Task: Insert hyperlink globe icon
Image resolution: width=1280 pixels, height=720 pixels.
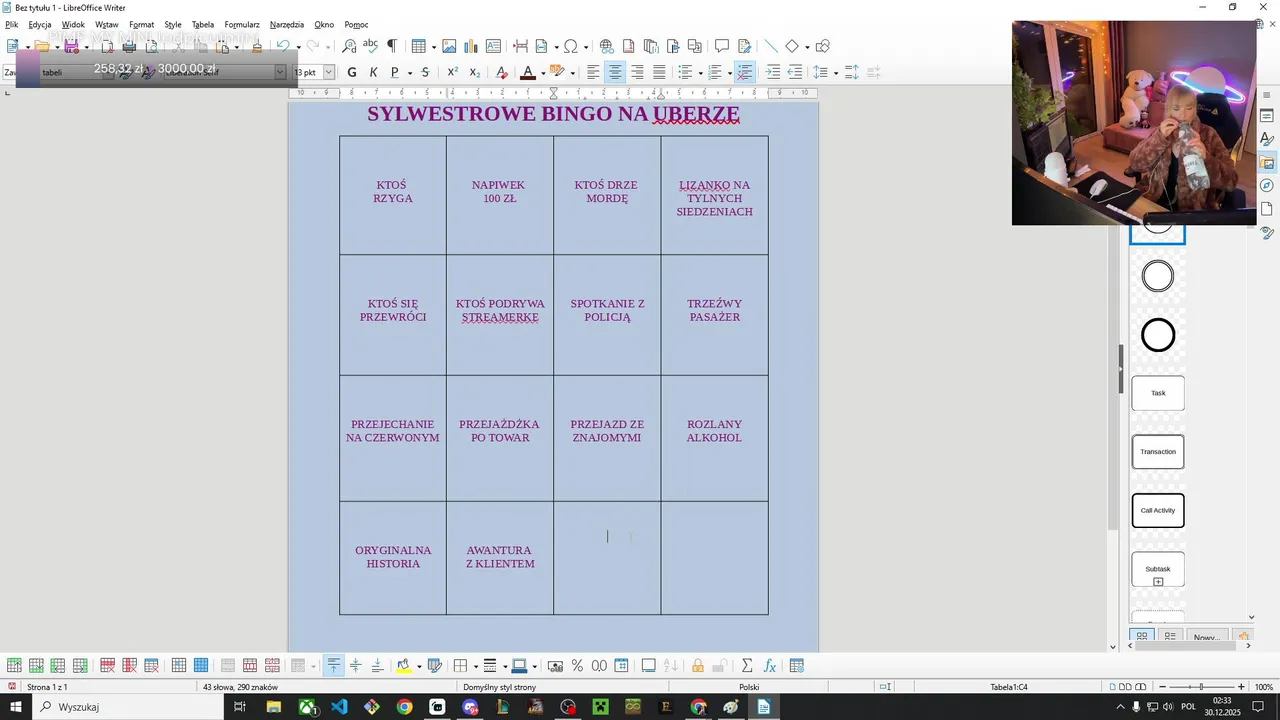Action: (x=606, y=46)
